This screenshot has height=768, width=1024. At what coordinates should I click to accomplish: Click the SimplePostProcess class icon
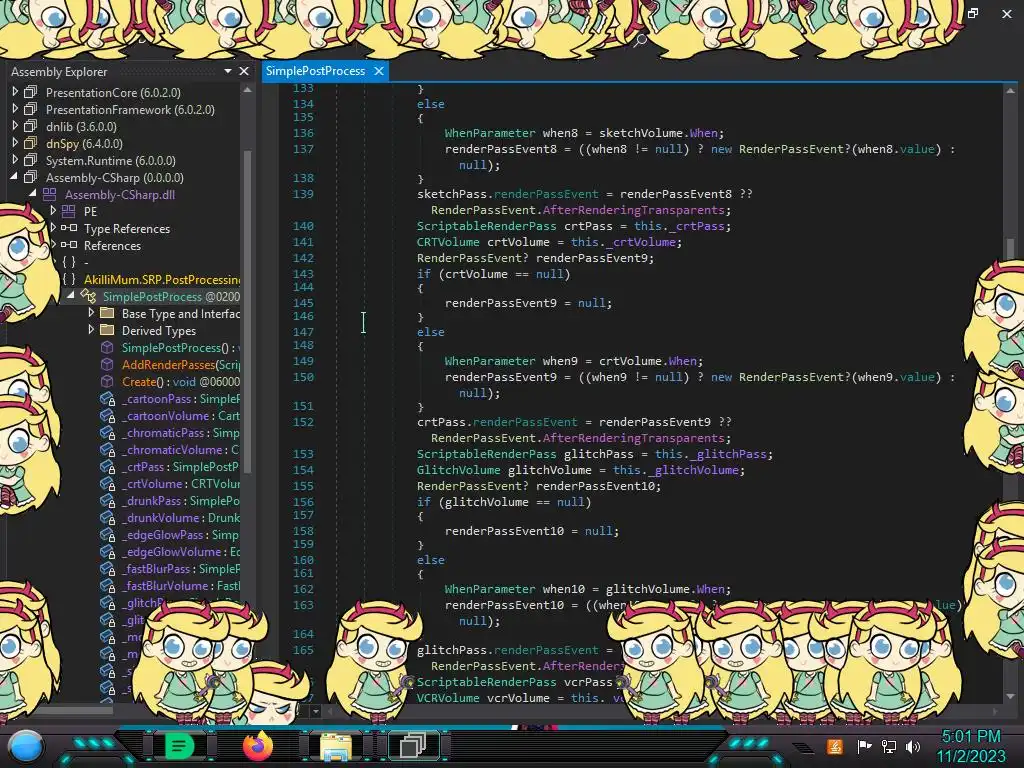[88, 296]
